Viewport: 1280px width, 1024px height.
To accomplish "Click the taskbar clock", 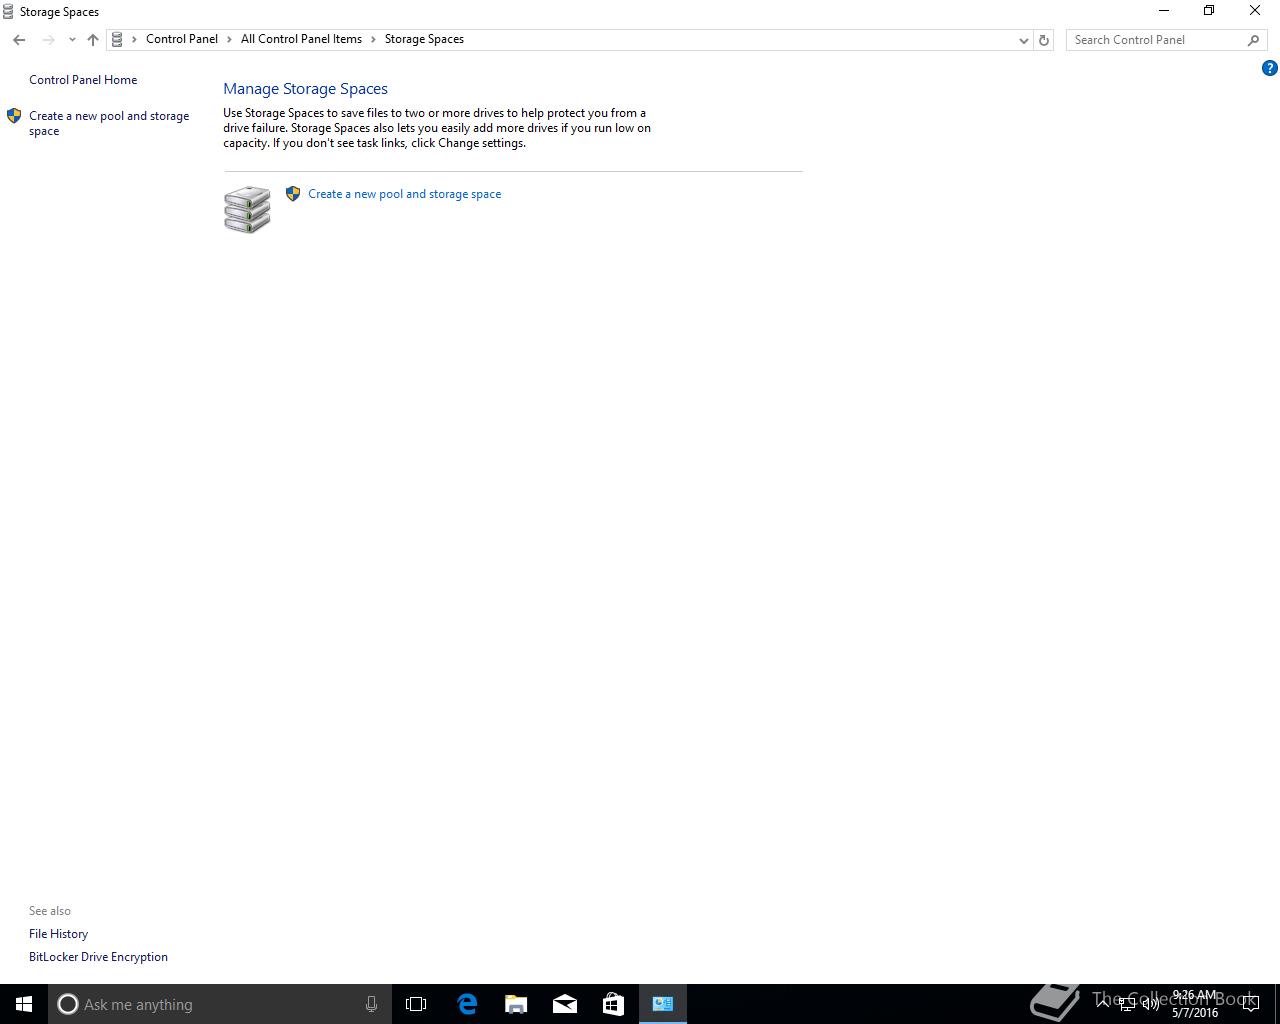I will point(1195,1004).
